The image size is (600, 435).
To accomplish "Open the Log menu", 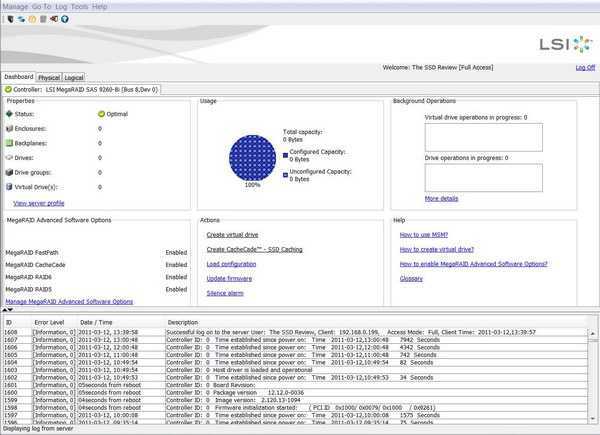I will click(x=61, y=7).
